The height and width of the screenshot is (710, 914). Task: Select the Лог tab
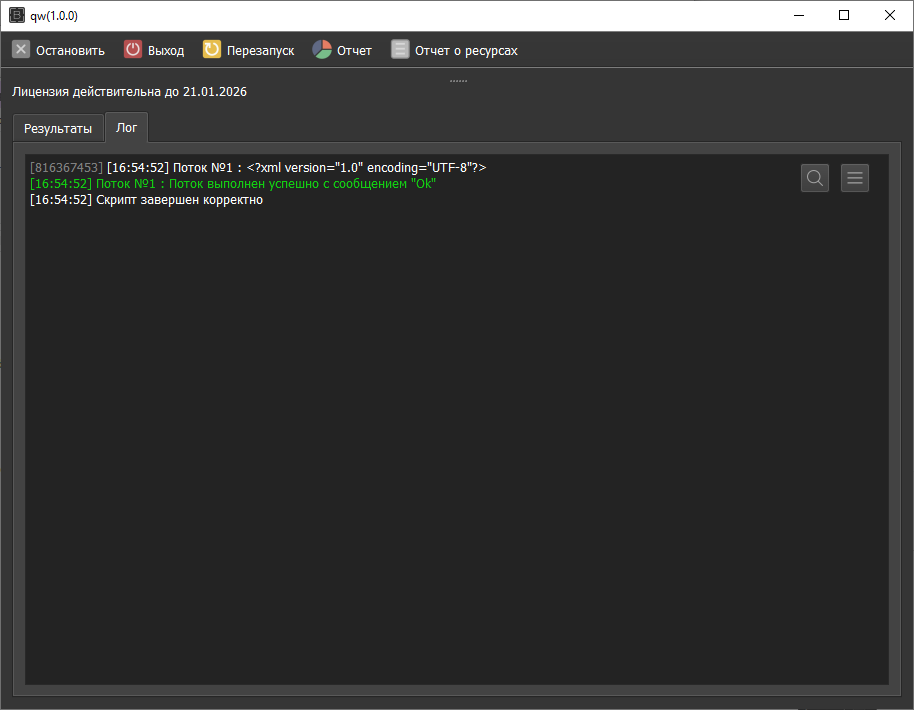coord(127,127)
